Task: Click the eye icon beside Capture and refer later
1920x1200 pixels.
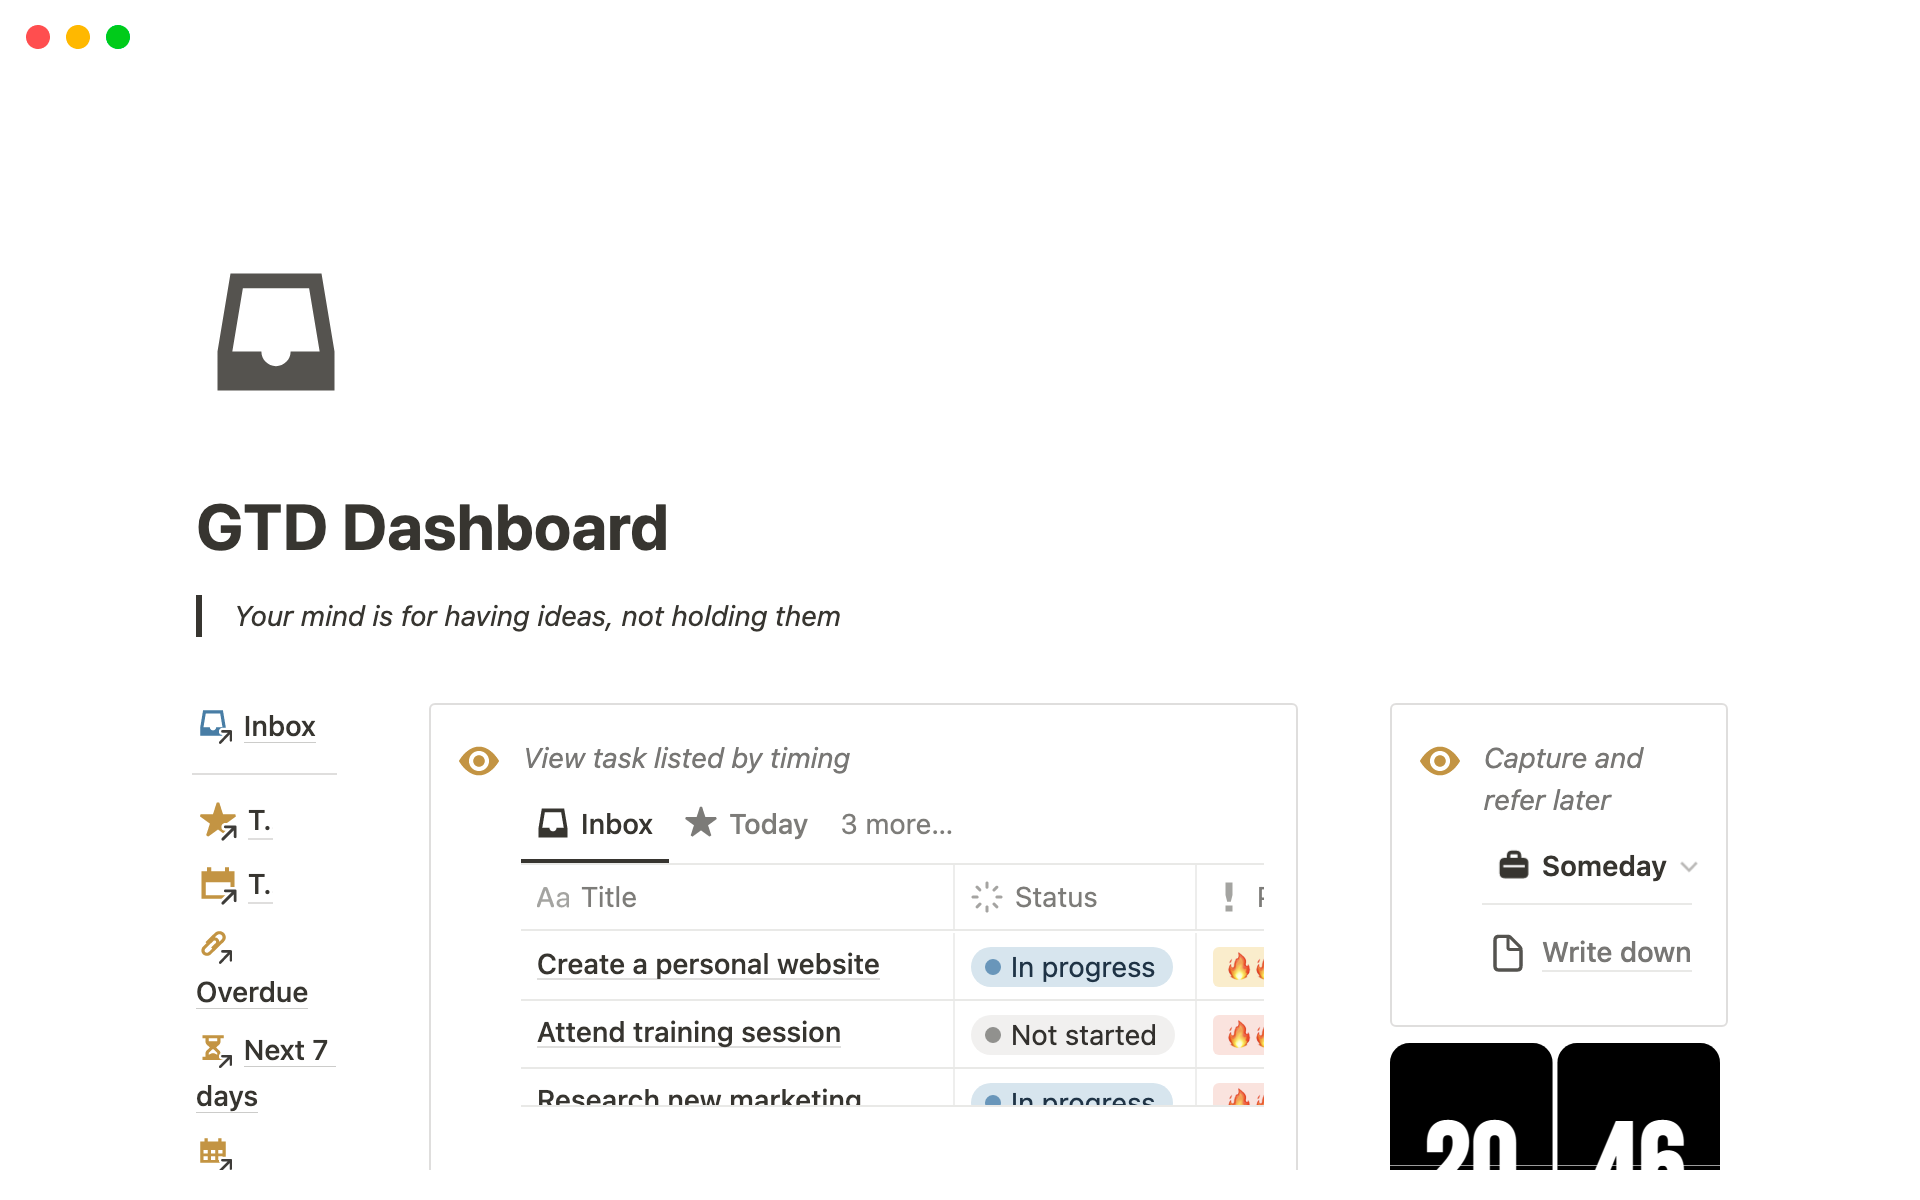Action: 1439,761
